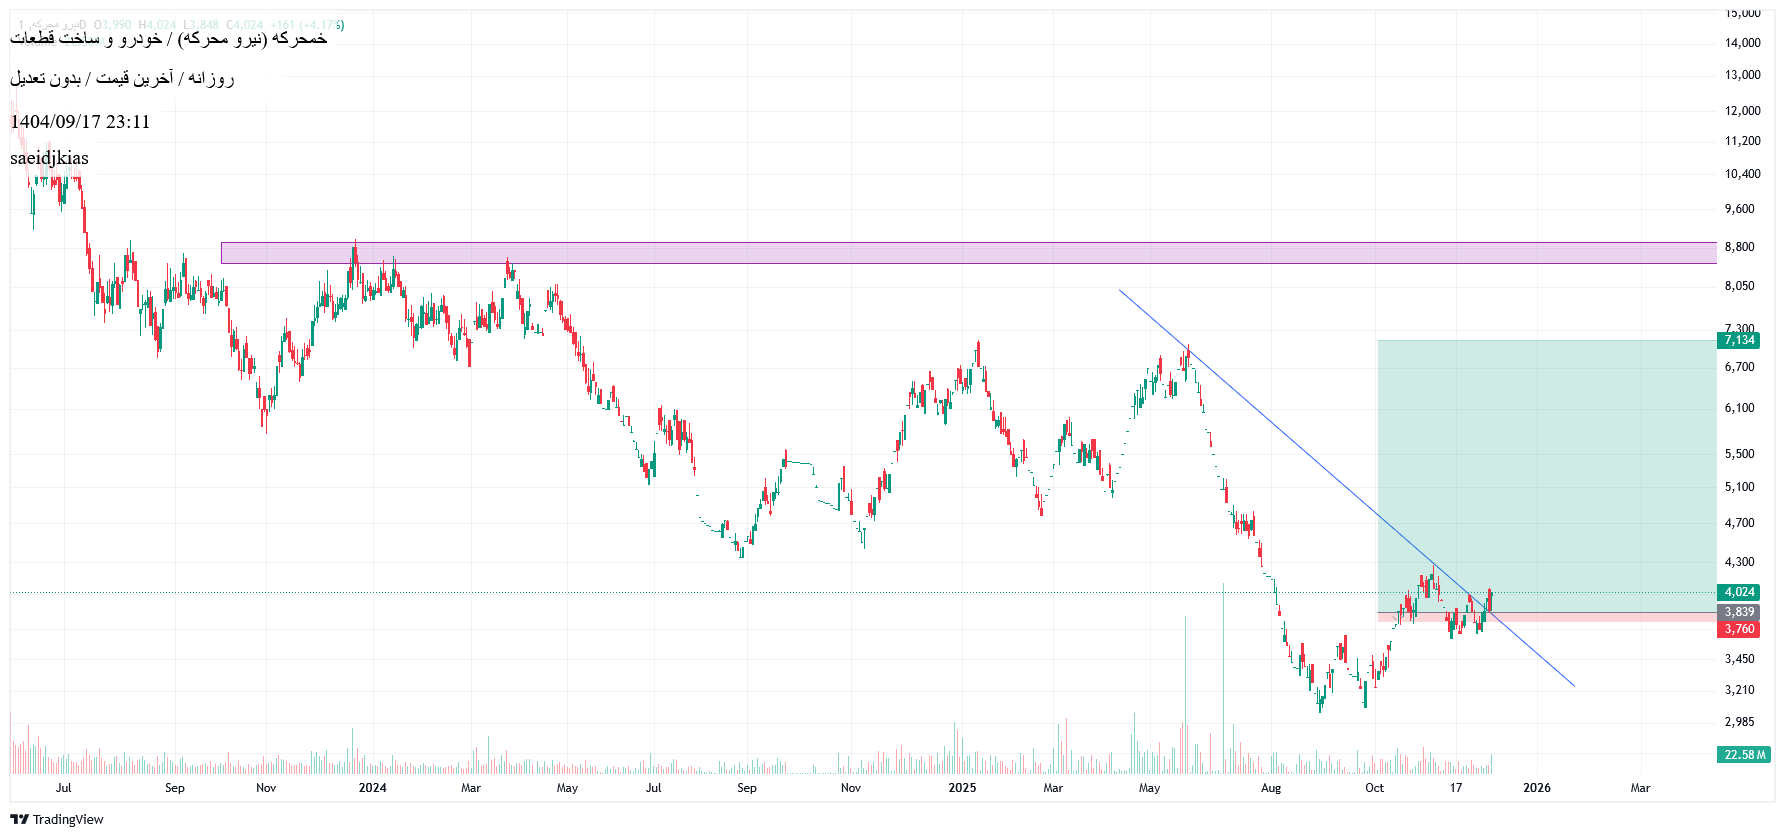Click the Oct label on time axis

[x=1374, y=788]
